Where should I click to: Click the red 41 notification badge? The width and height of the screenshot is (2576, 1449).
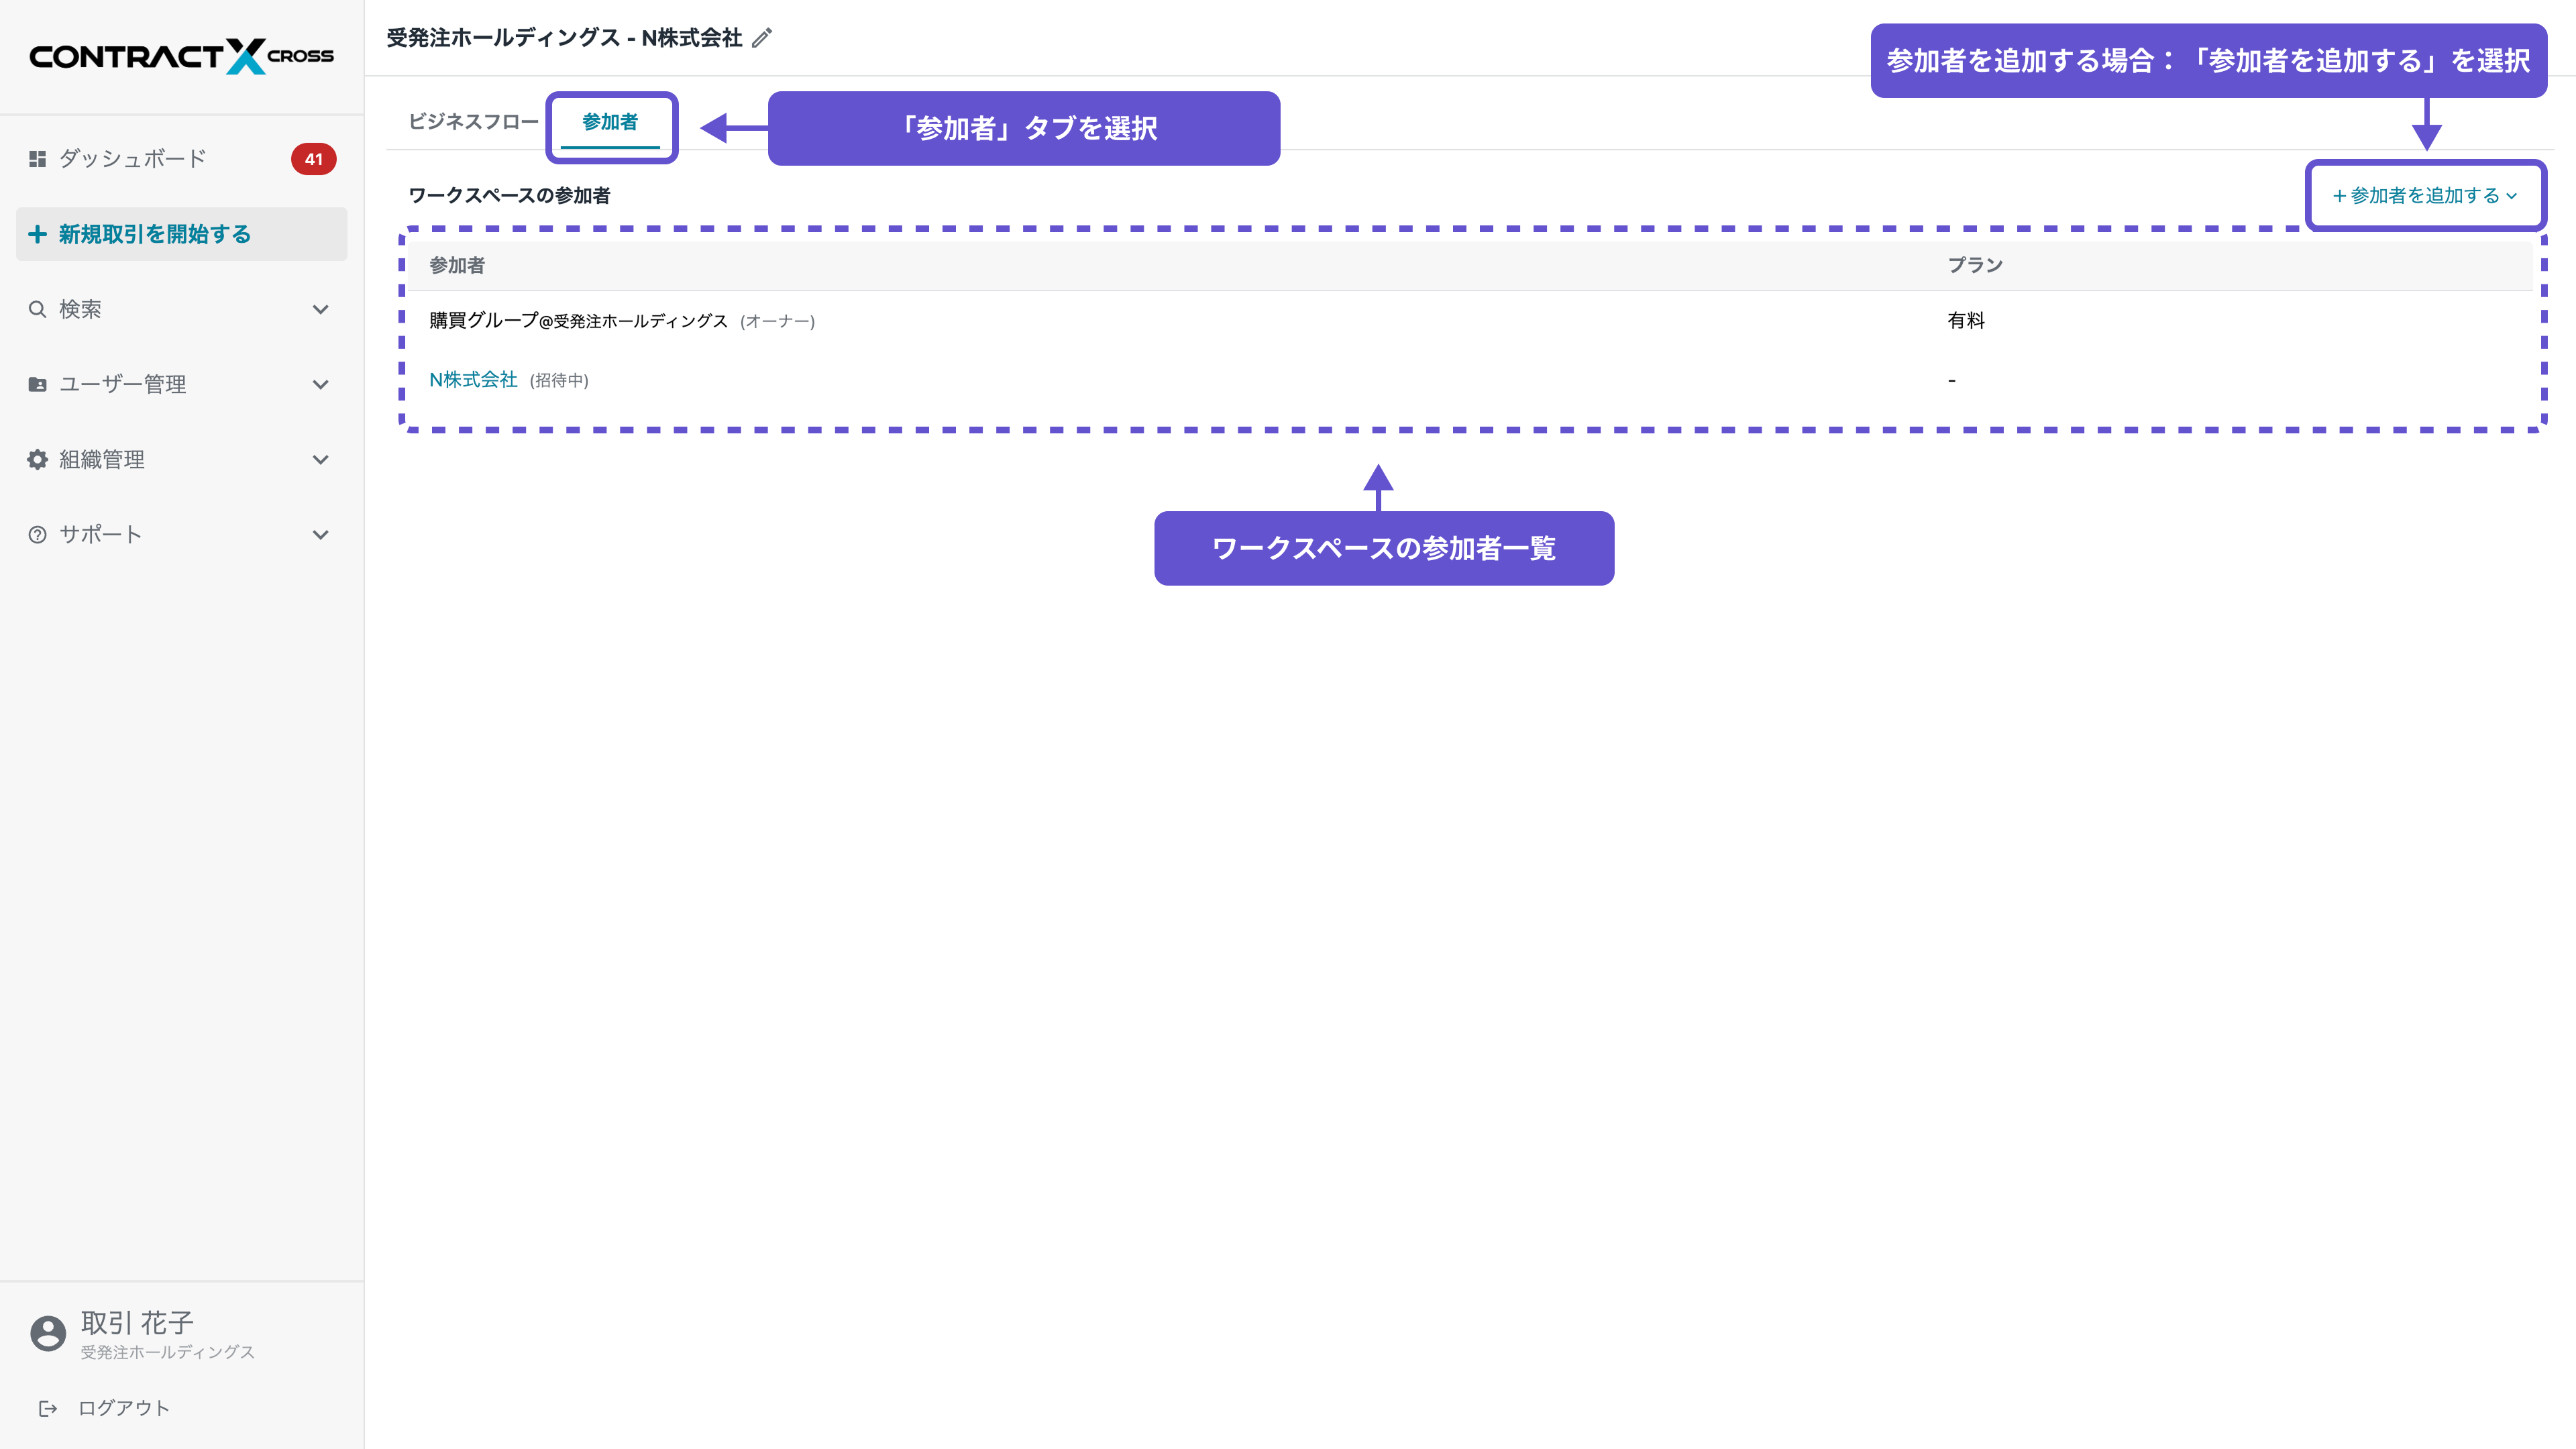tap(313, 159)
